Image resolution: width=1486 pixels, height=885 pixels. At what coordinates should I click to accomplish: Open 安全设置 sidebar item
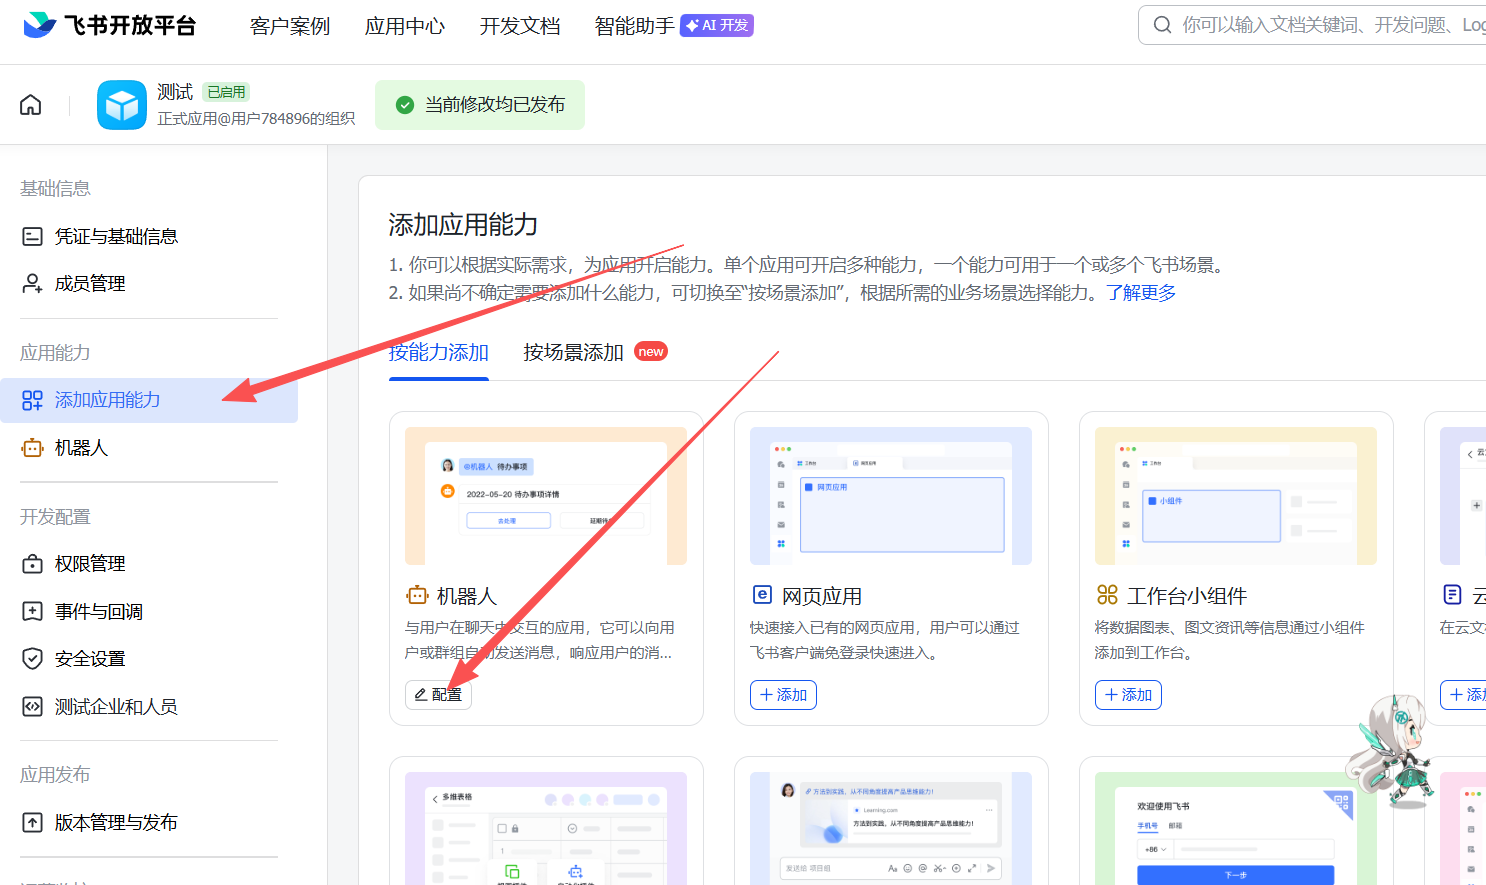tap(149, 659)
